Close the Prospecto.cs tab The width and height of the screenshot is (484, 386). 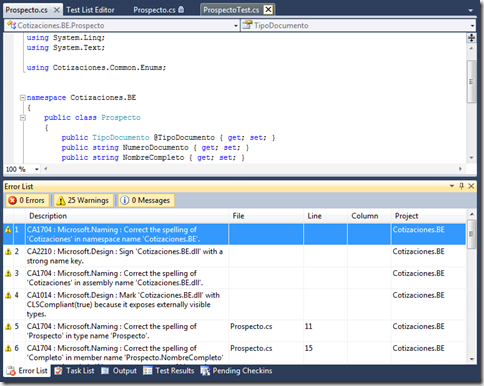pos(57,10)
